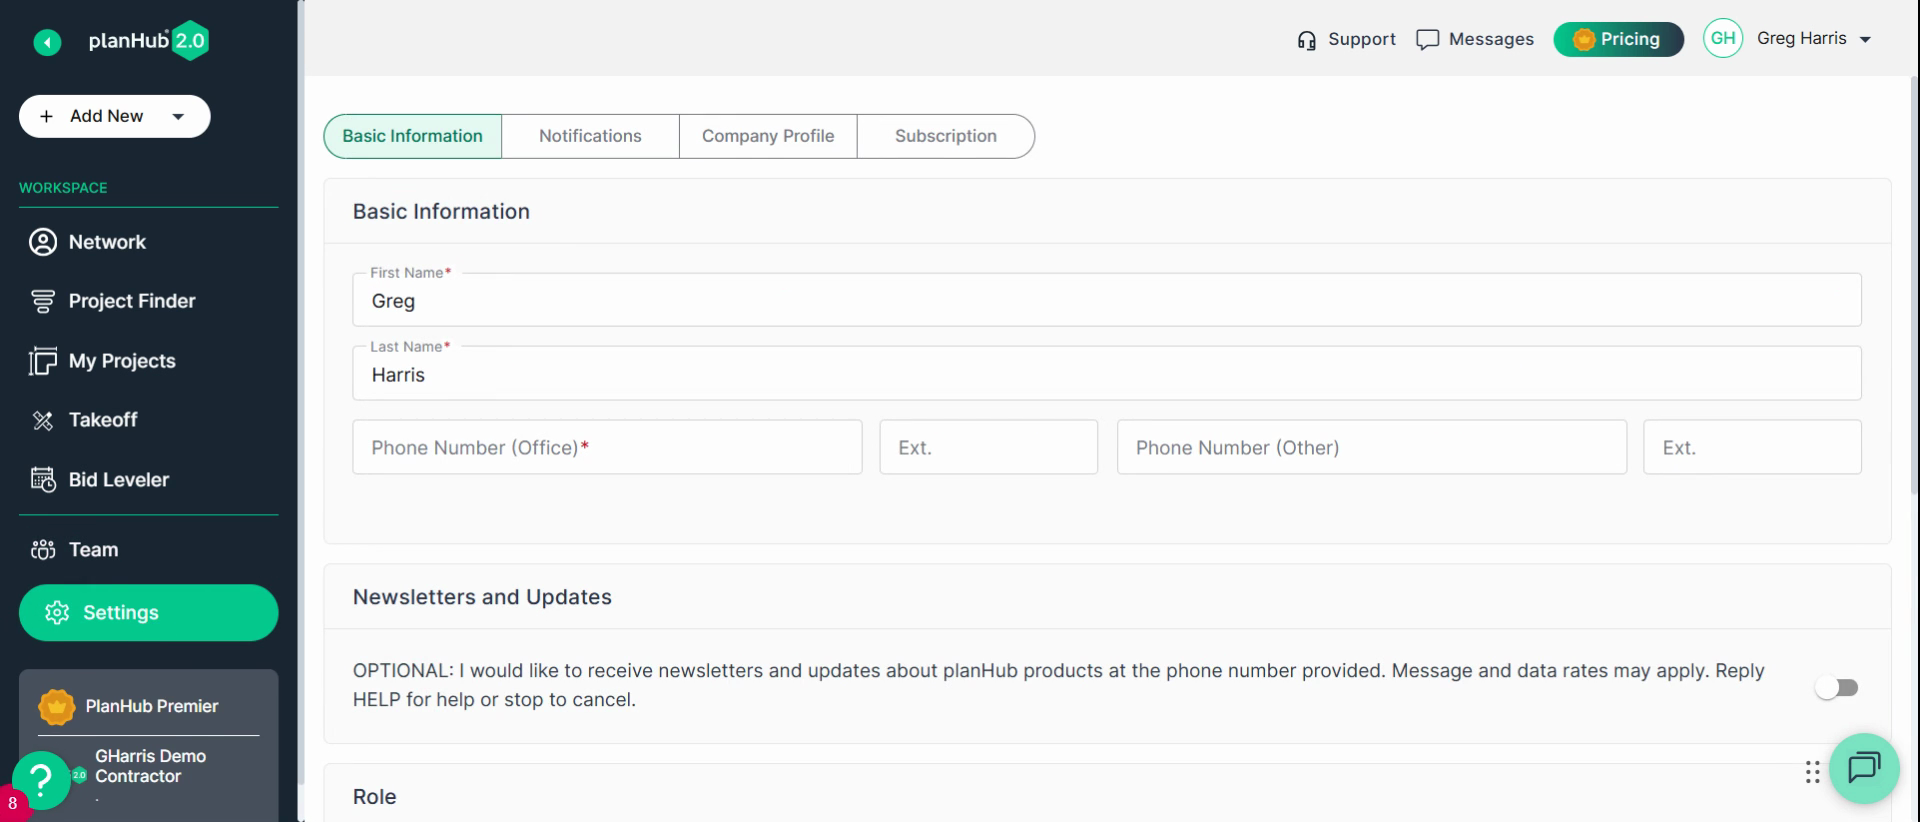Open Messages in the top bar

click(x=1475, y=39)
